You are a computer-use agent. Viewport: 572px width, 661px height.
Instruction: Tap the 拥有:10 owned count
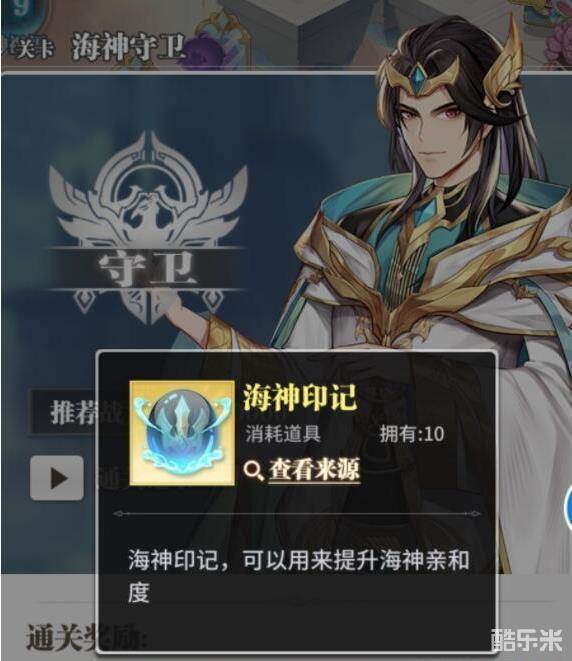click(412, 434)
